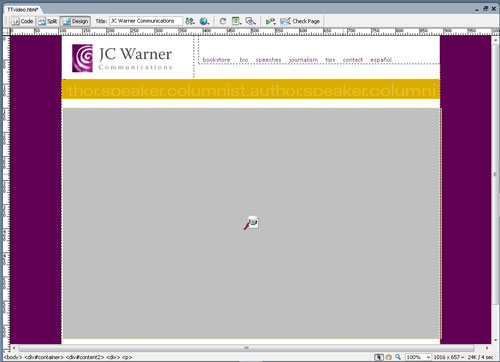Select the <p> tag in tag selector
Image resolution: width=500 pixels, height=362 pixels.
pos(127,357)
